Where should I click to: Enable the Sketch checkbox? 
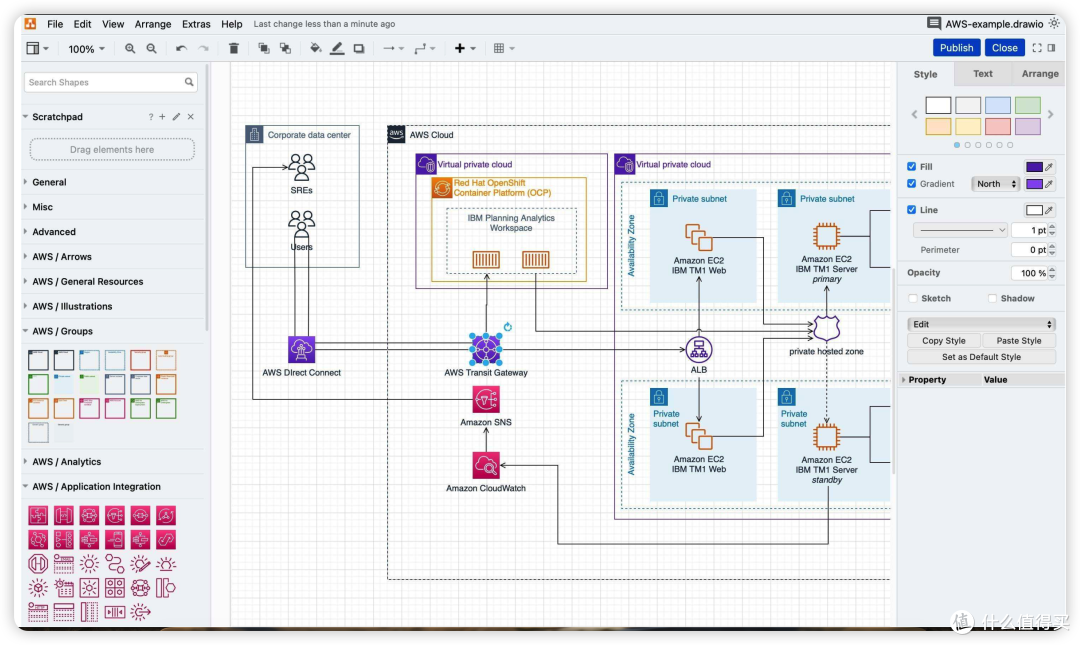click(913, 298)
